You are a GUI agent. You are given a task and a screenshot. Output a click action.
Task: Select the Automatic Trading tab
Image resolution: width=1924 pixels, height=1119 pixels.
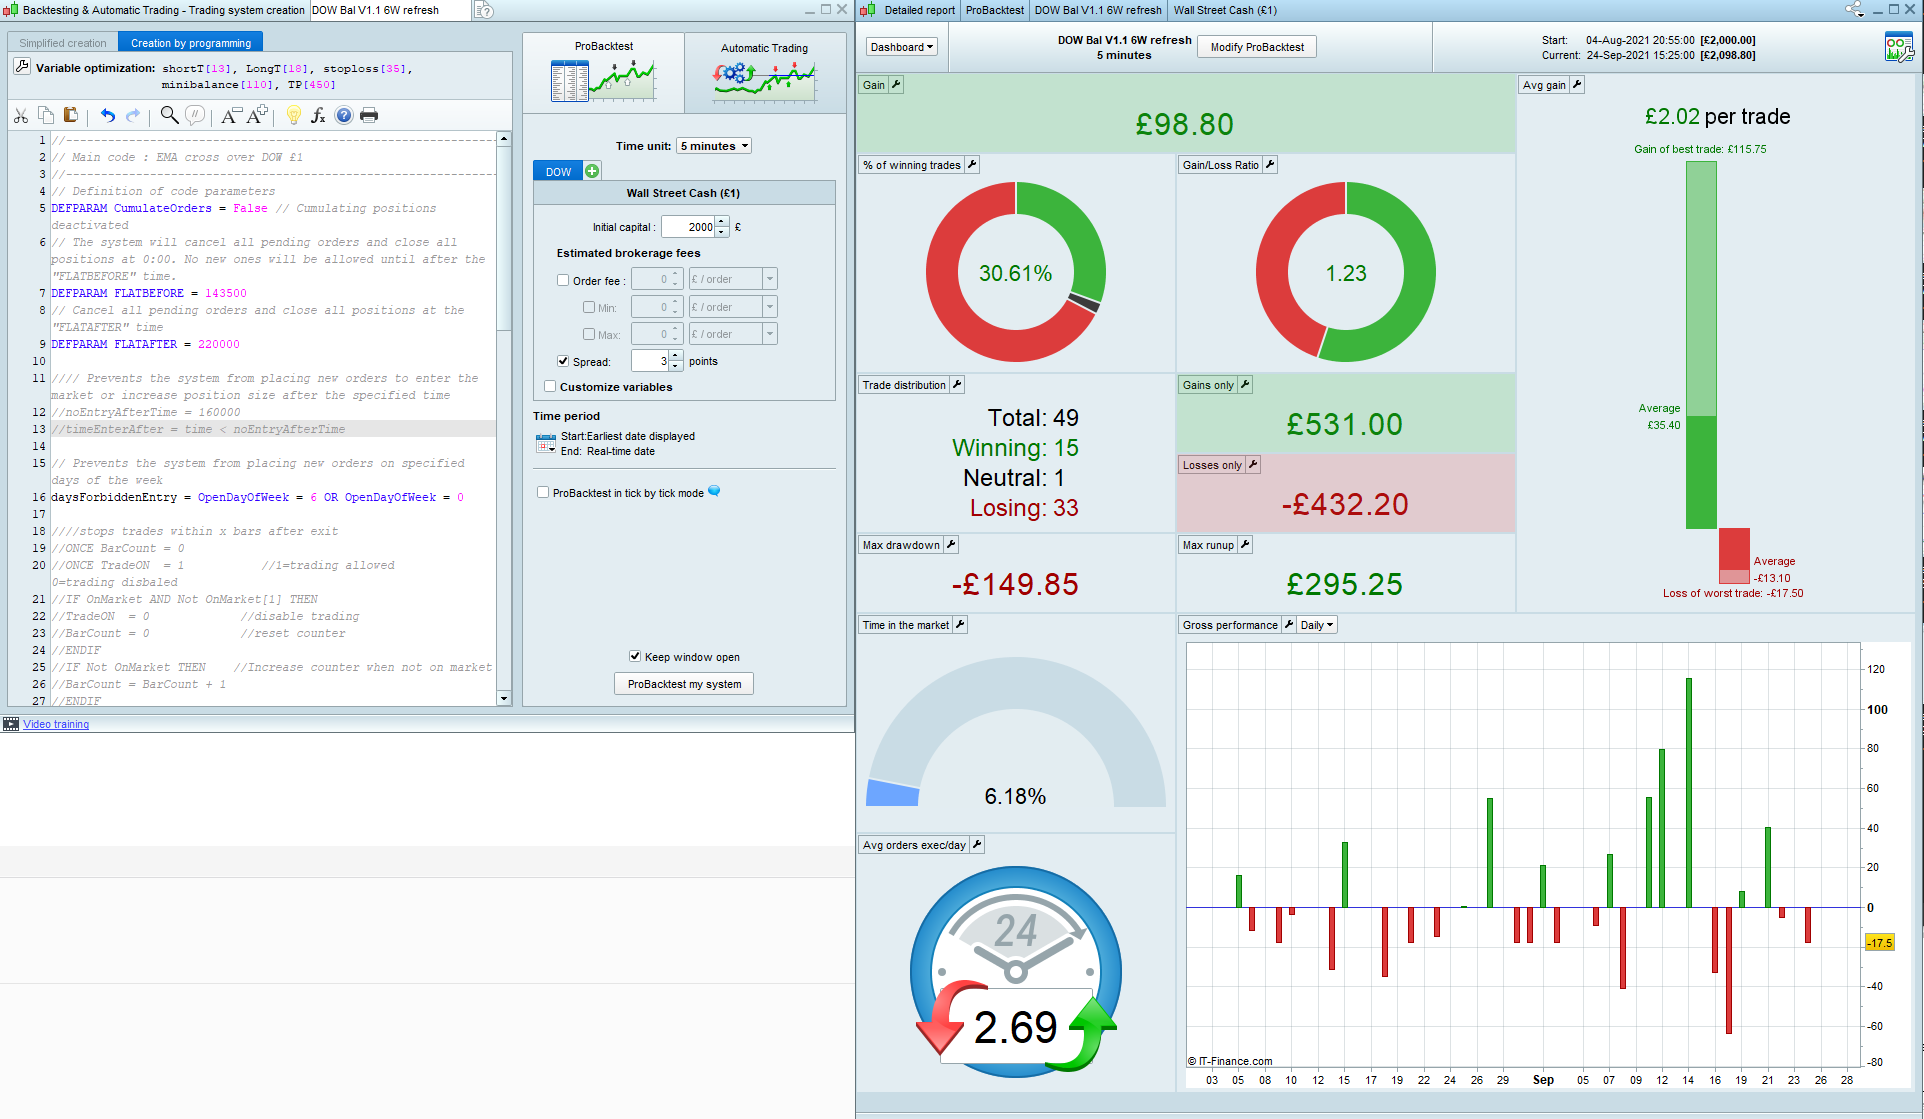(x=764, y=73)
